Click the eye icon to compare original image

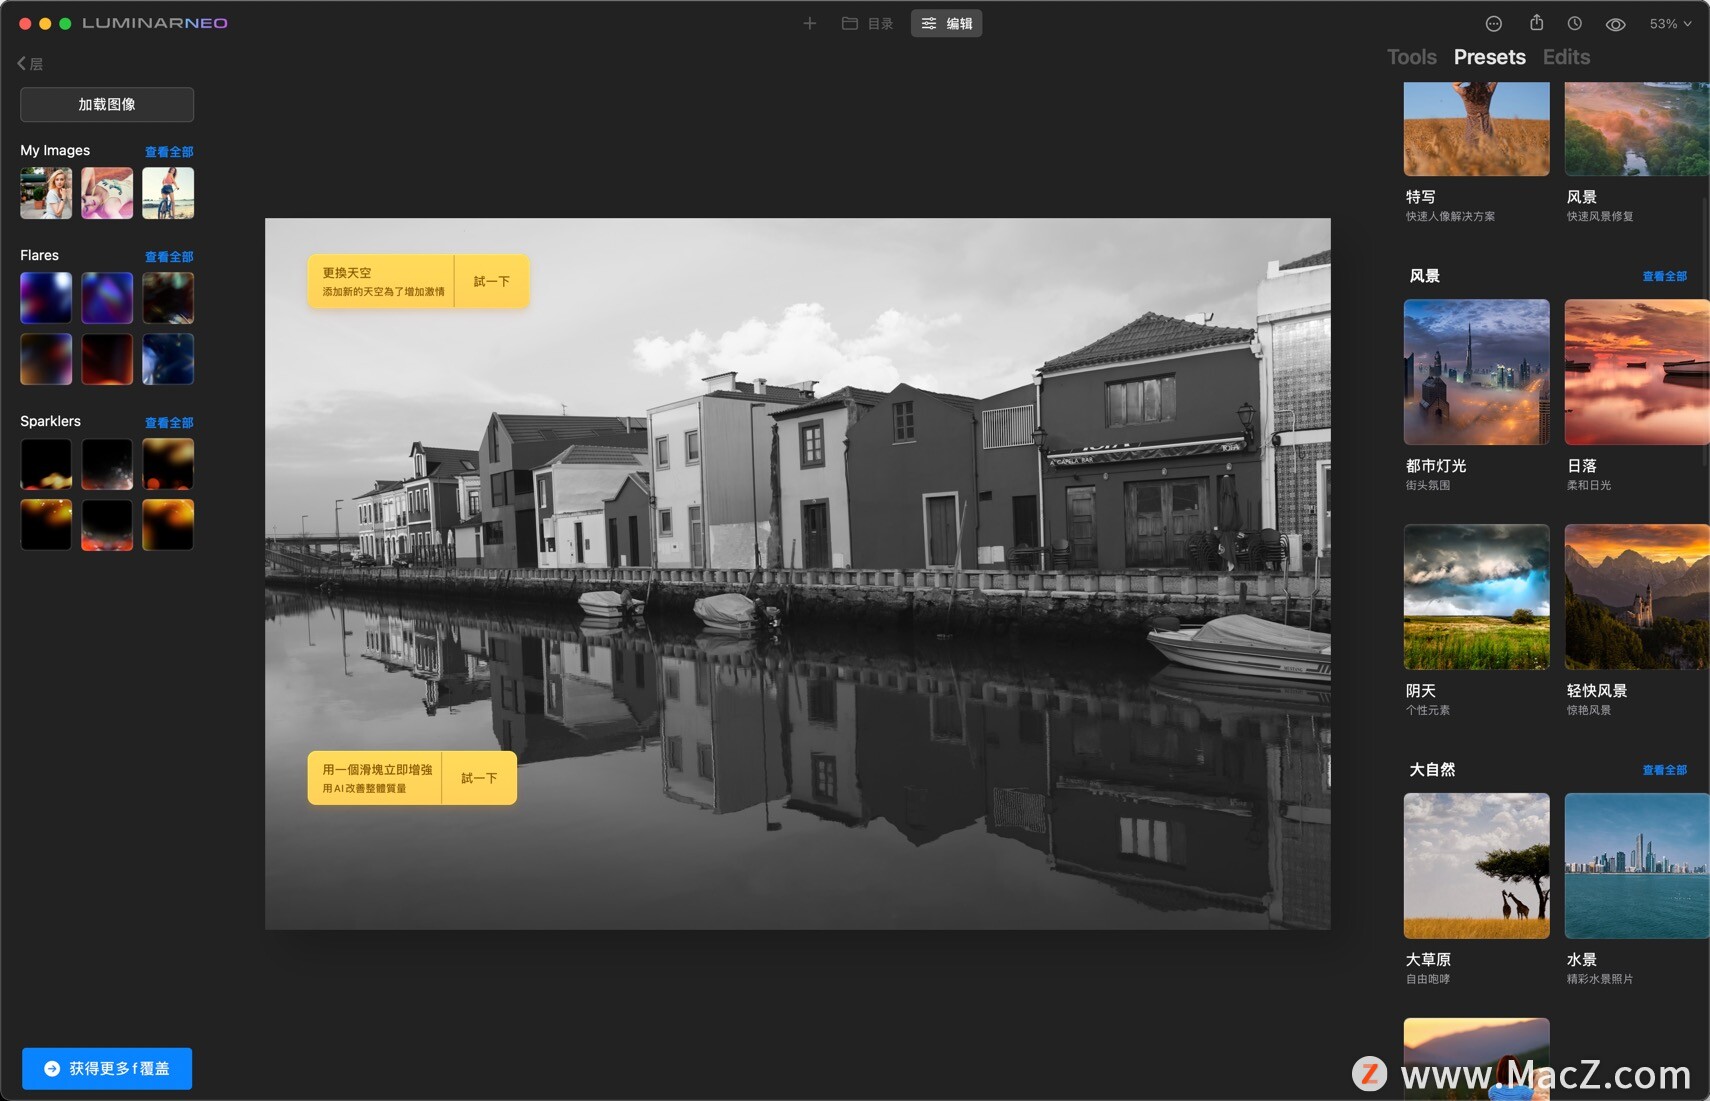1614,23
